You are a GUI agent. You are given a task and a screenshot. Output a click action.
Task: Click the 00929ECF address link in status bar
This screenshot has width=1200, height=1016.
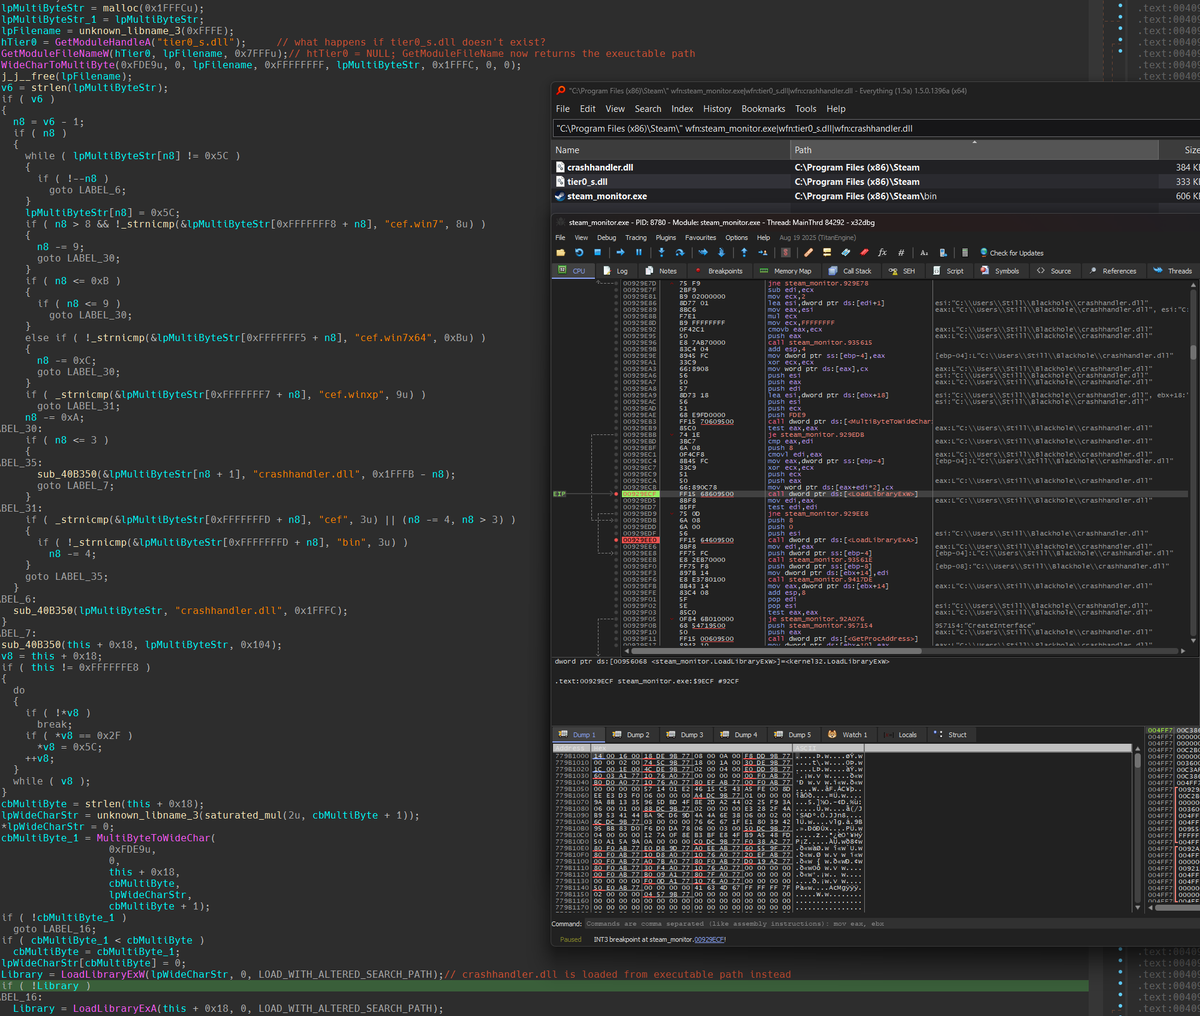710,940
